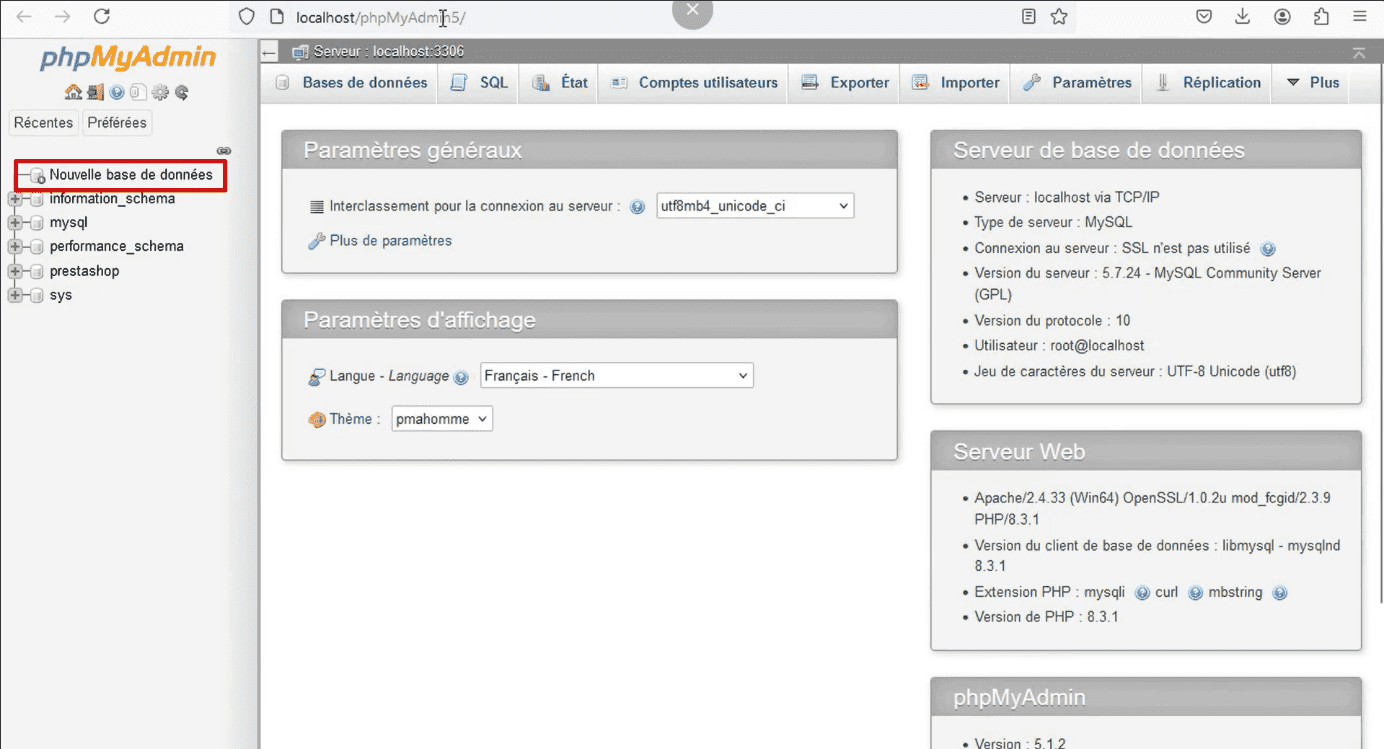Viewport: 1384px width, 749px height.
Task: Open the phpMyAdmin documentation help icon
Action: (x=117, y=93)
